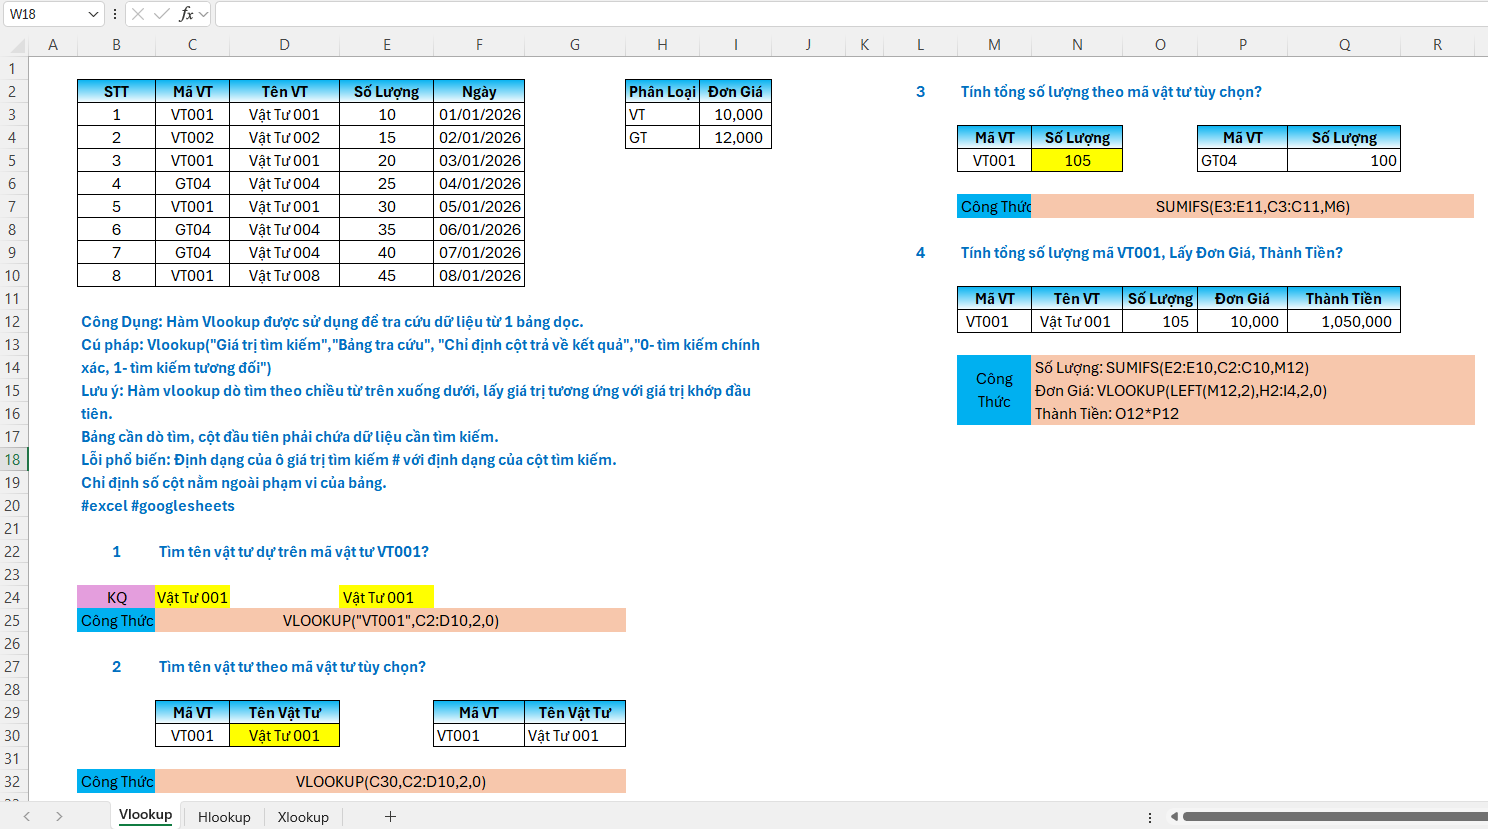Image resolution: width=1488 pixels, height=829 pixels.
Task: Click the Cancel X icon in formula bar
Action: point(138,14)
